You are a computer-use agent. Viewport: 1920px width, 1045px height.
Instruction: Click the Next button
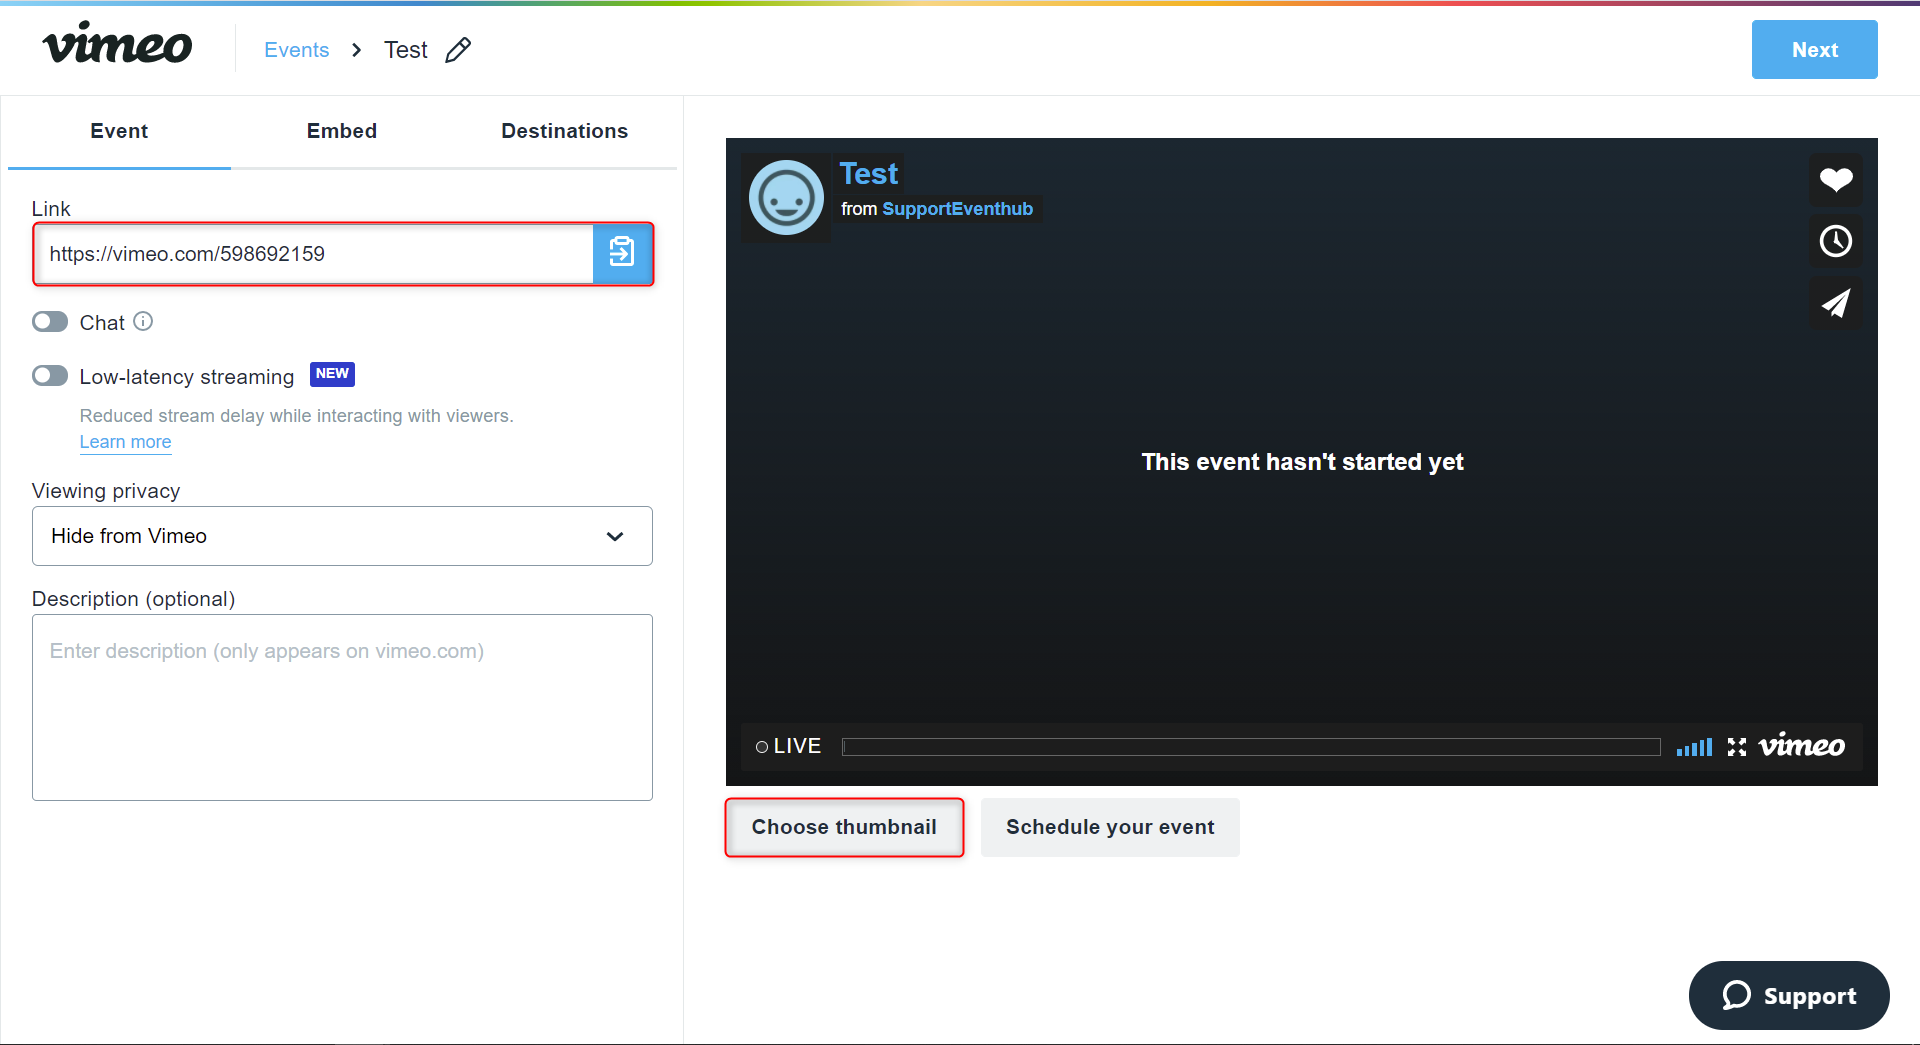coord(1814,50)
